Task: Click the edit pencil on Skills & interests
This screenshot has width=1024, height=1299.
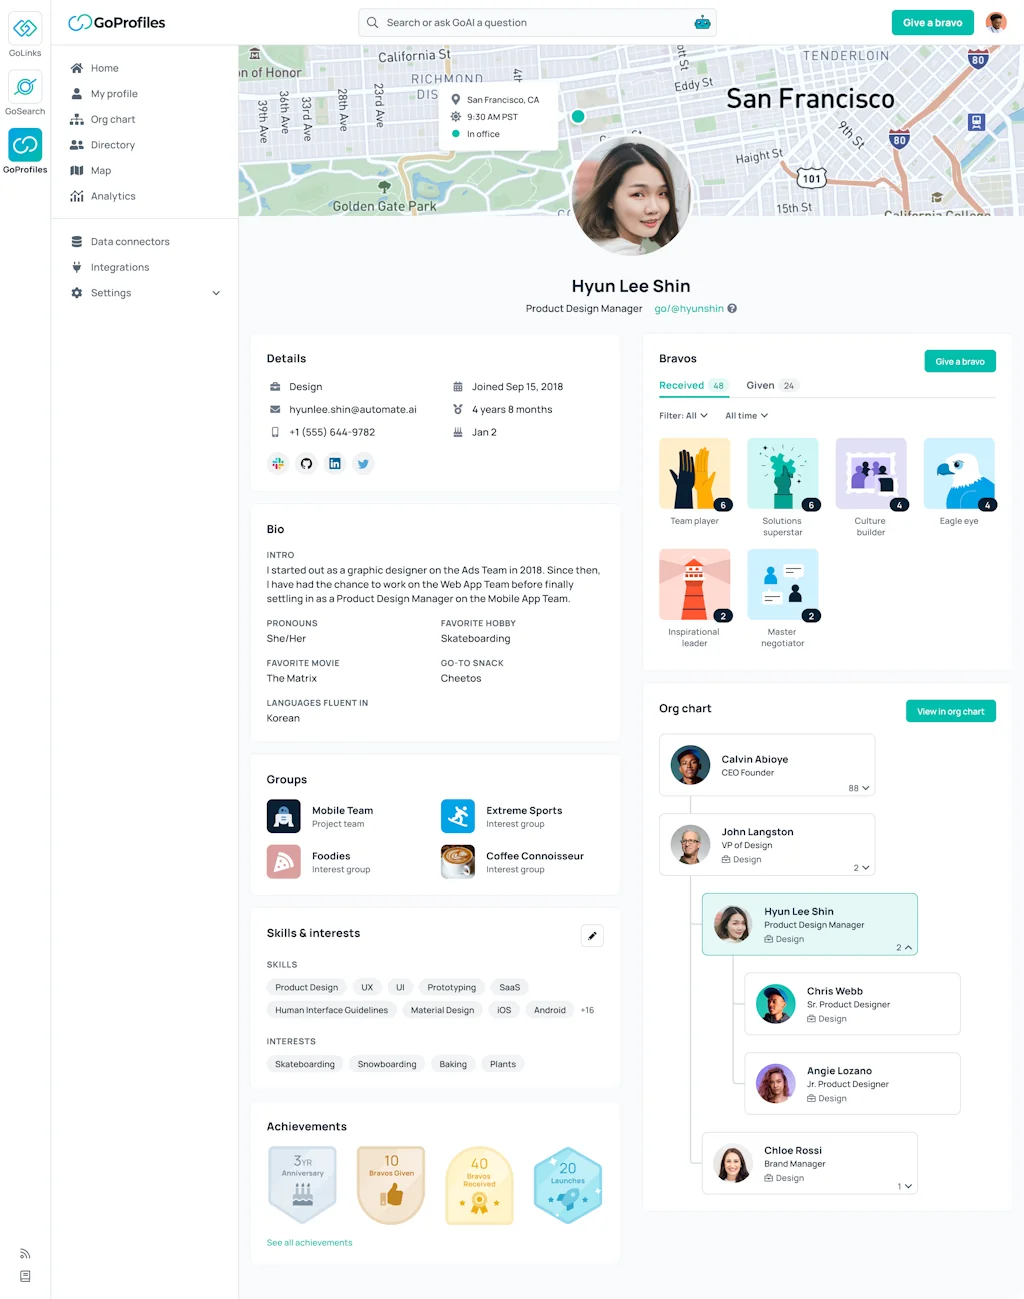Action: [x=592, y=935]
